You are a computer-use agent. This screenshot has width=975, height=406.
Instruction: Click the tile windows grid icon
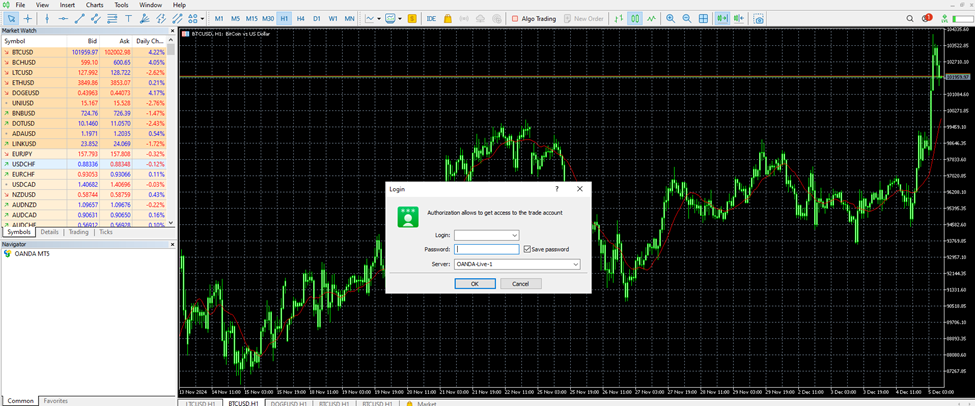703,19
